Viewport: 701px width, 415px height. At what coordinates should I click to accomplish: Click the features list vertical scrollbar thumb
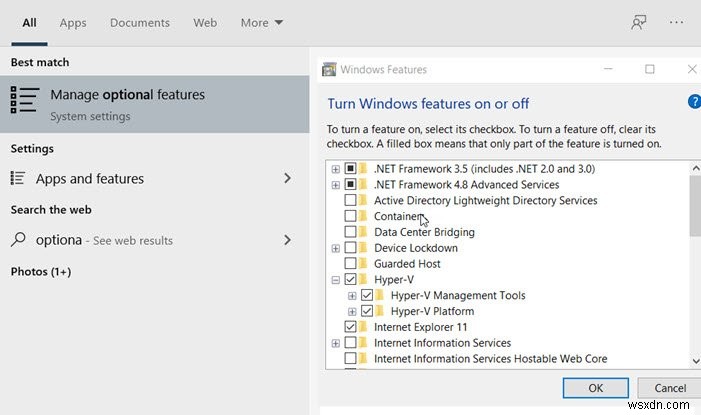[x=695, y=207]
